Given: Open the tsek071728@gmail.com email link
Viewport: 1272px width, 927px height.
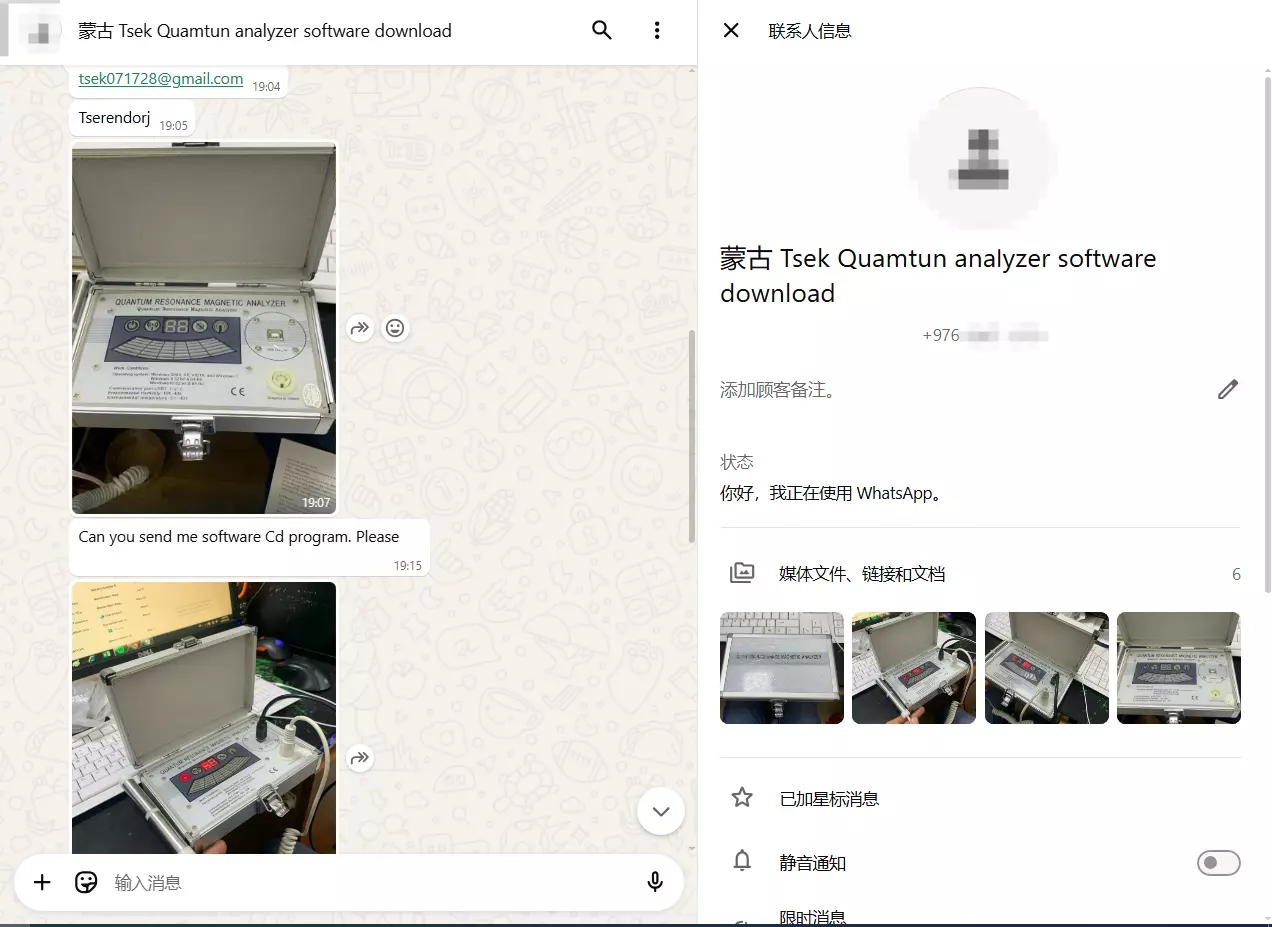Looking at the screenshot, I should 161,79.
